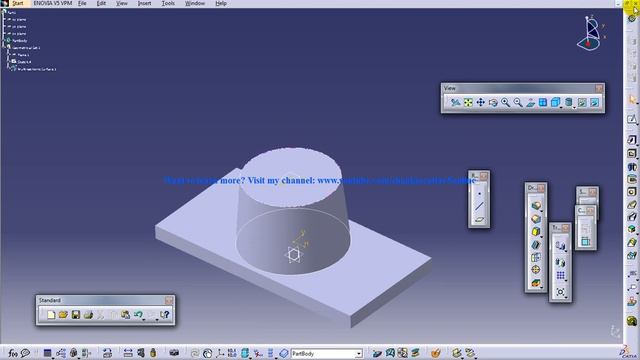
Task: Click the Isometric View cube icon
Action: (556, 102)
